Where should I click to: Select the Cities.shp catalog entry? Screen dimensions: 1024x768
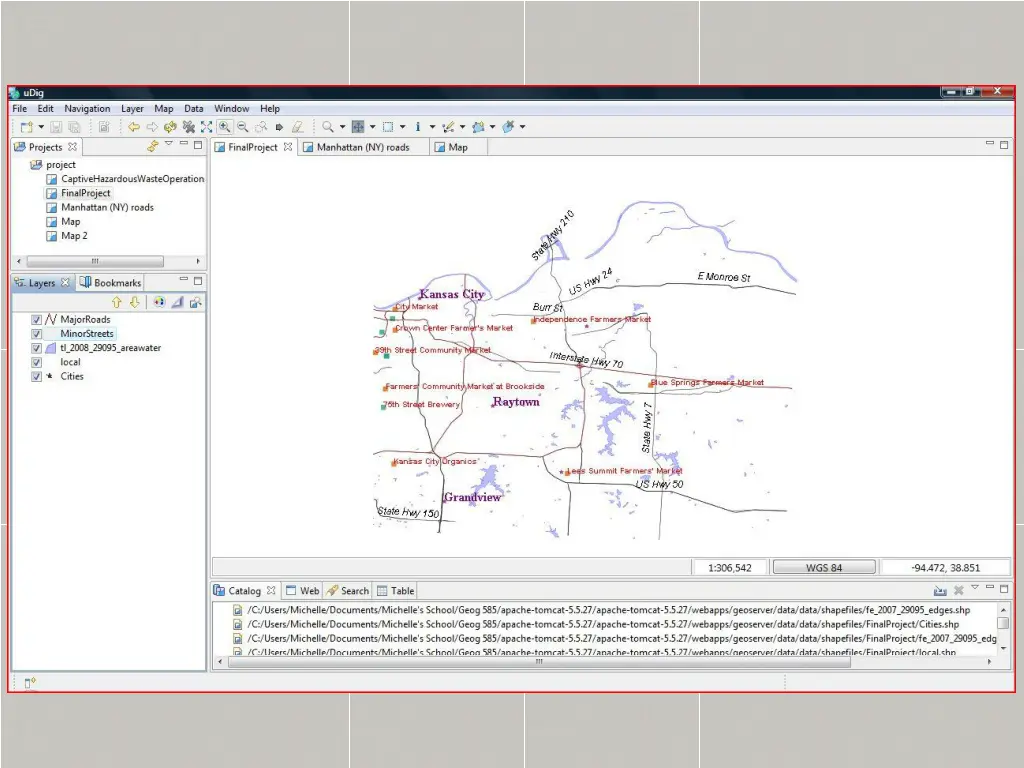click(x=603, y=624)
